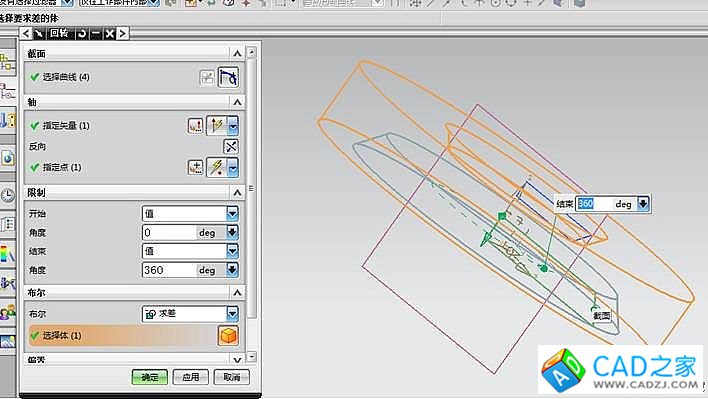Click the orange select body cube icon

(x=228, y=336)
